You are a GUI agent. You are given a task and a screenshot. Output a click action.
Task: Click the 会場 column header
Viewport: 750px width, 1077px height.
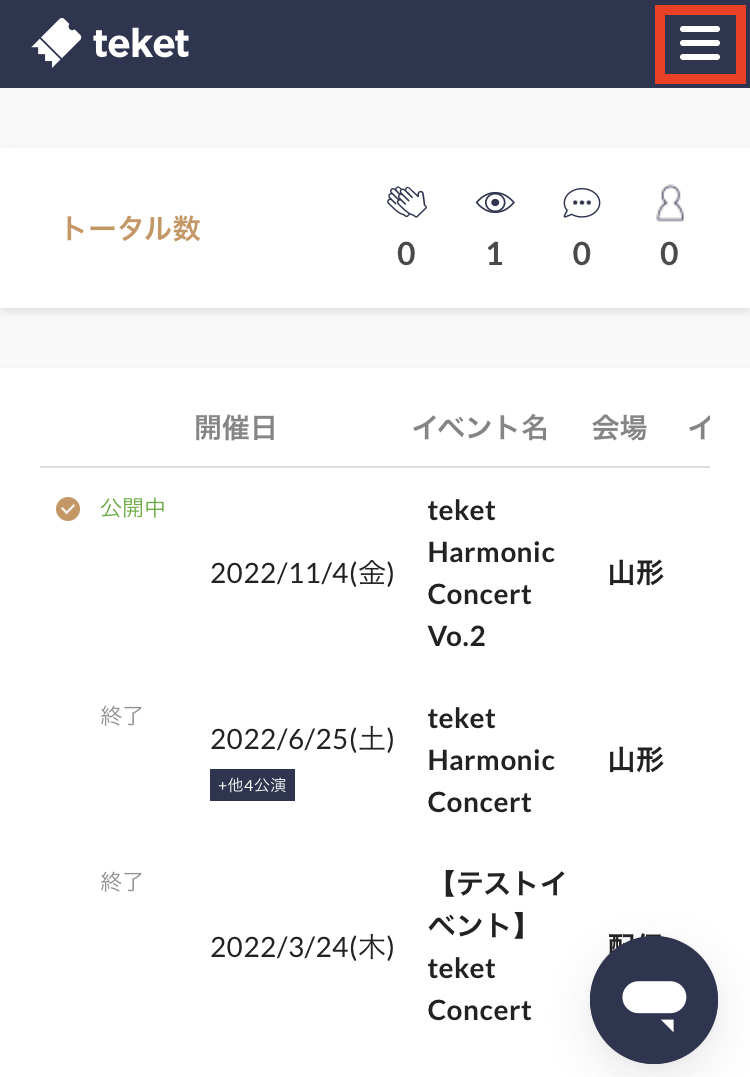coord(619,427)
